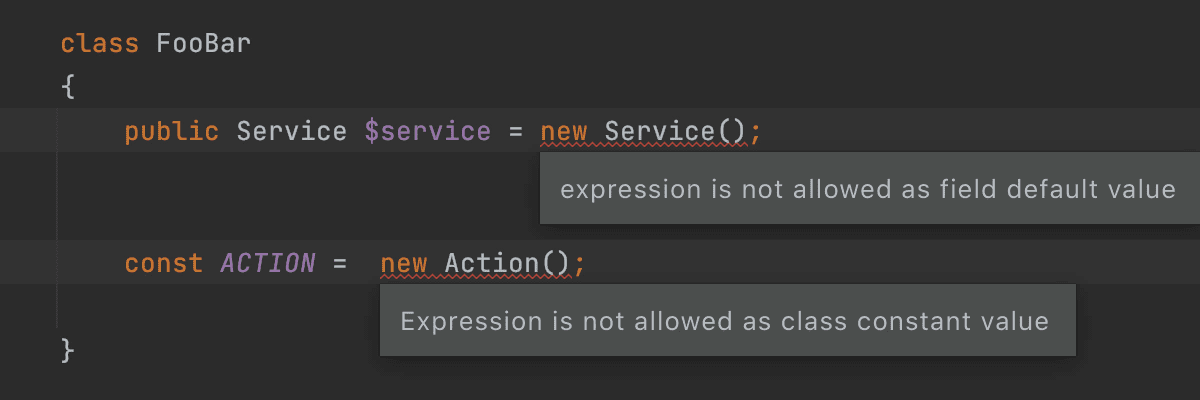This screenshot has width=1200, height=400.
Task: Click the public keyword
Action: pos(172,131)
